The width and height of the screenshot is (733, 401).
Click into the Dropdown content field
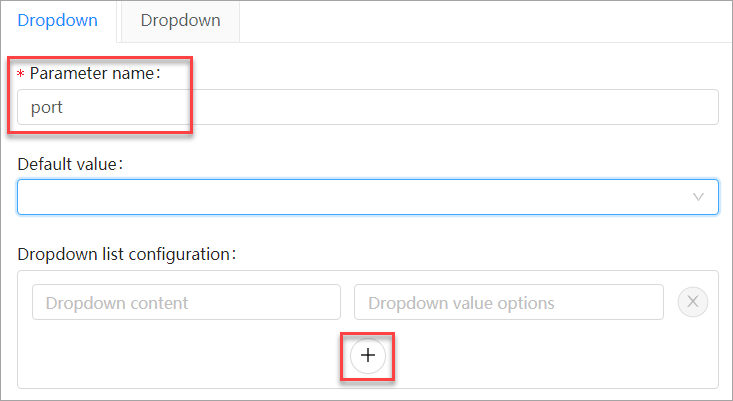(186, 302)
